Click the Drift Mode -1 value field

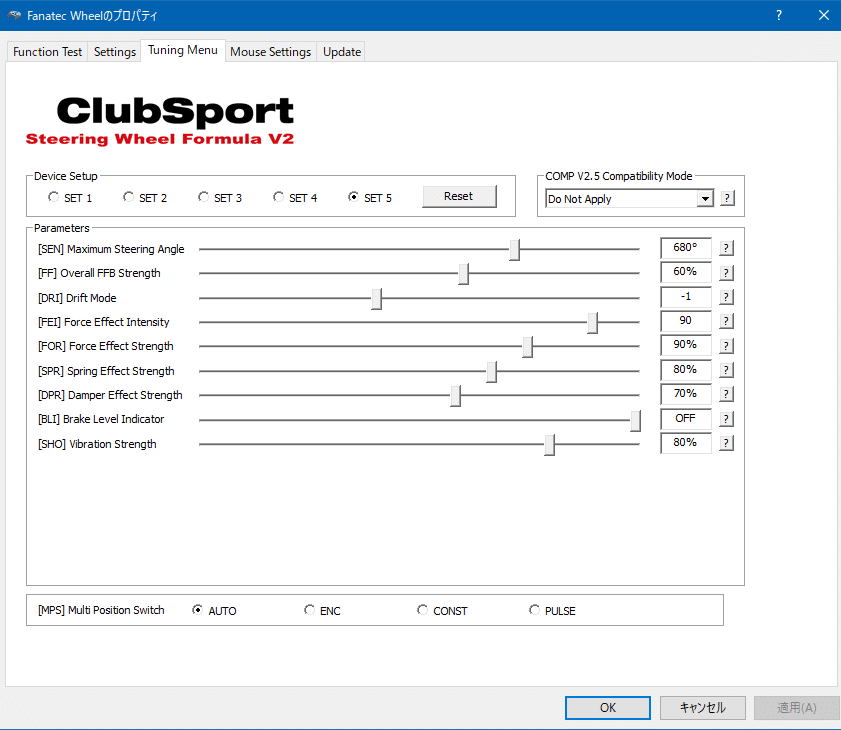[685, 297]
